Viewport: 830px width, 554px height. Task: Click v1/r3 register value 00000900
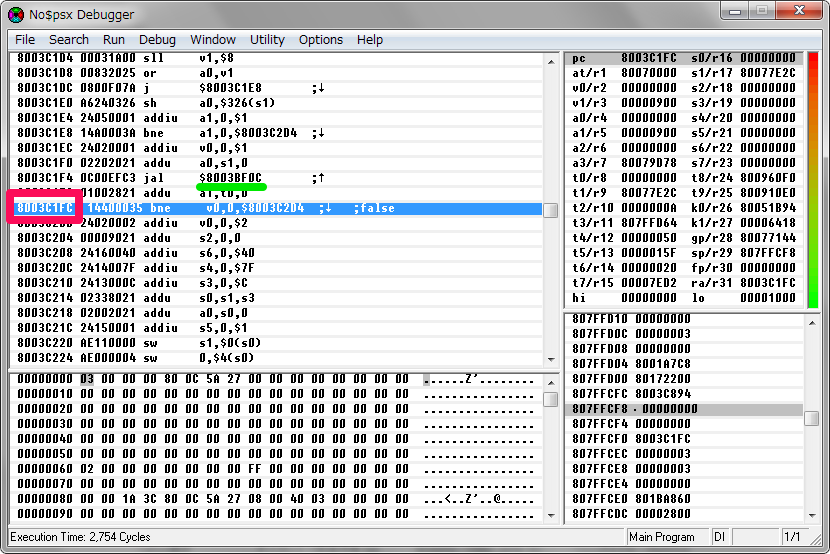point(648,103)
